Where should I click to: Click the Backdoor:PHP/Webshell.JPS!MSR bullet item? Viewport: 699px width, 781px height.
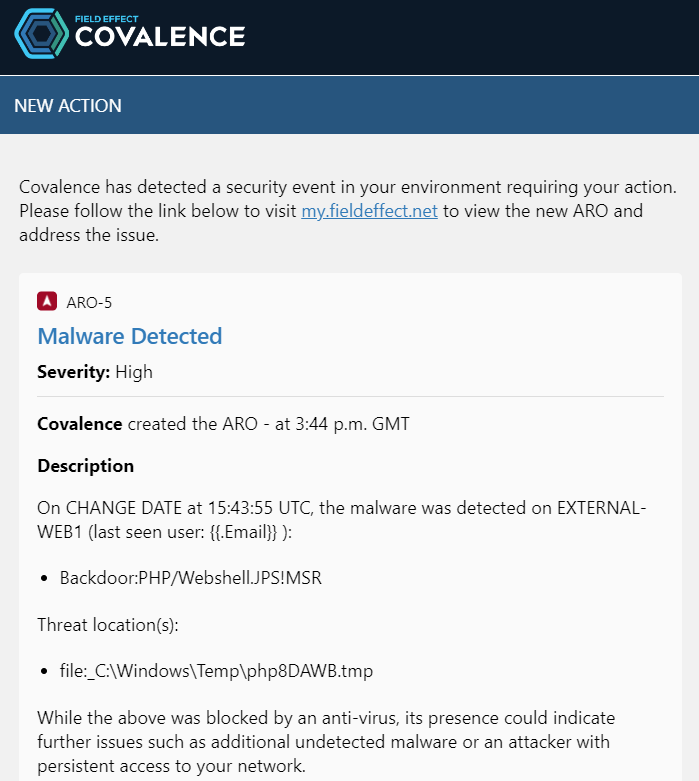pos(191,578)
